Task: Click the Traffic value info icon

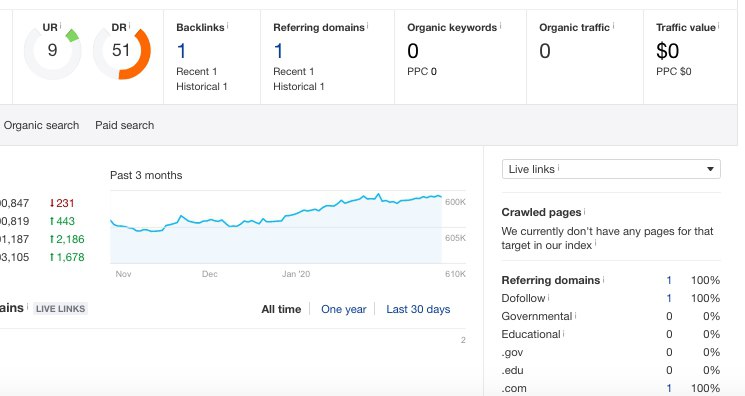Action: pyautogui.click(x=718, y=25)
